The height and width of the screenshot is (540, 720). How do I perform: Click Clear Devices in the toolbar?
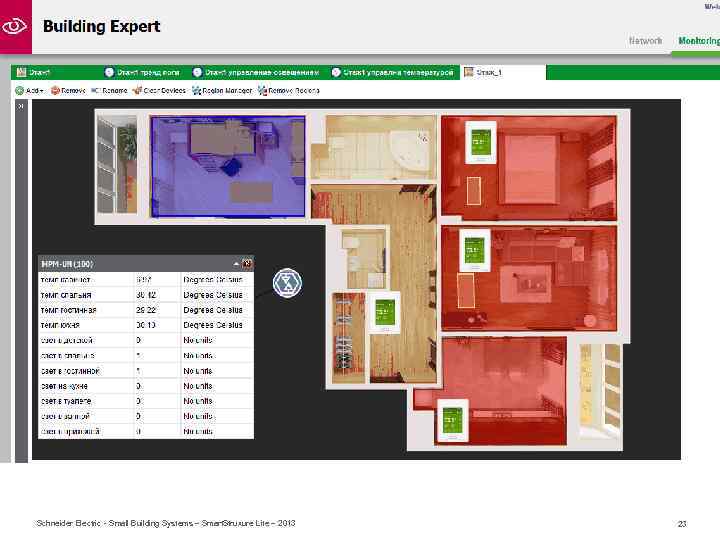(159, 90)
